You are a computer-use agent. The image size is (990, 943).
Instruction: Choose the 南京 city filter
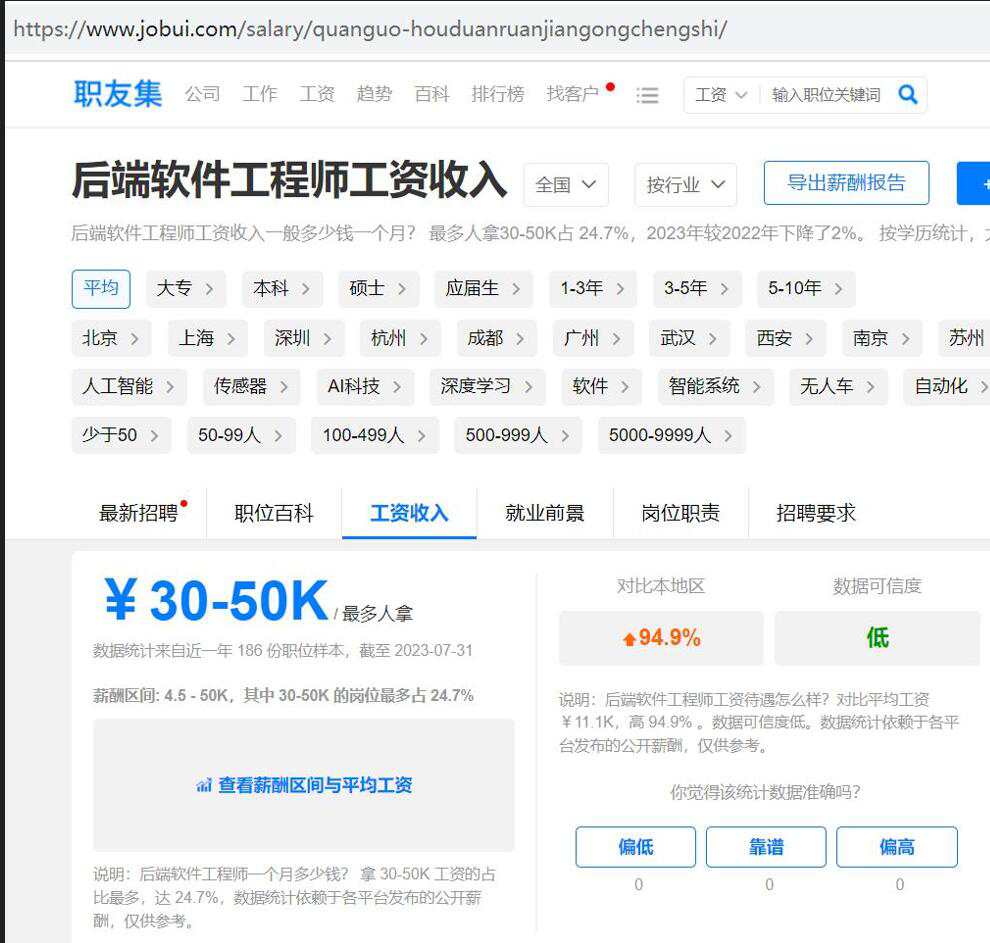[x=882, y=338]
